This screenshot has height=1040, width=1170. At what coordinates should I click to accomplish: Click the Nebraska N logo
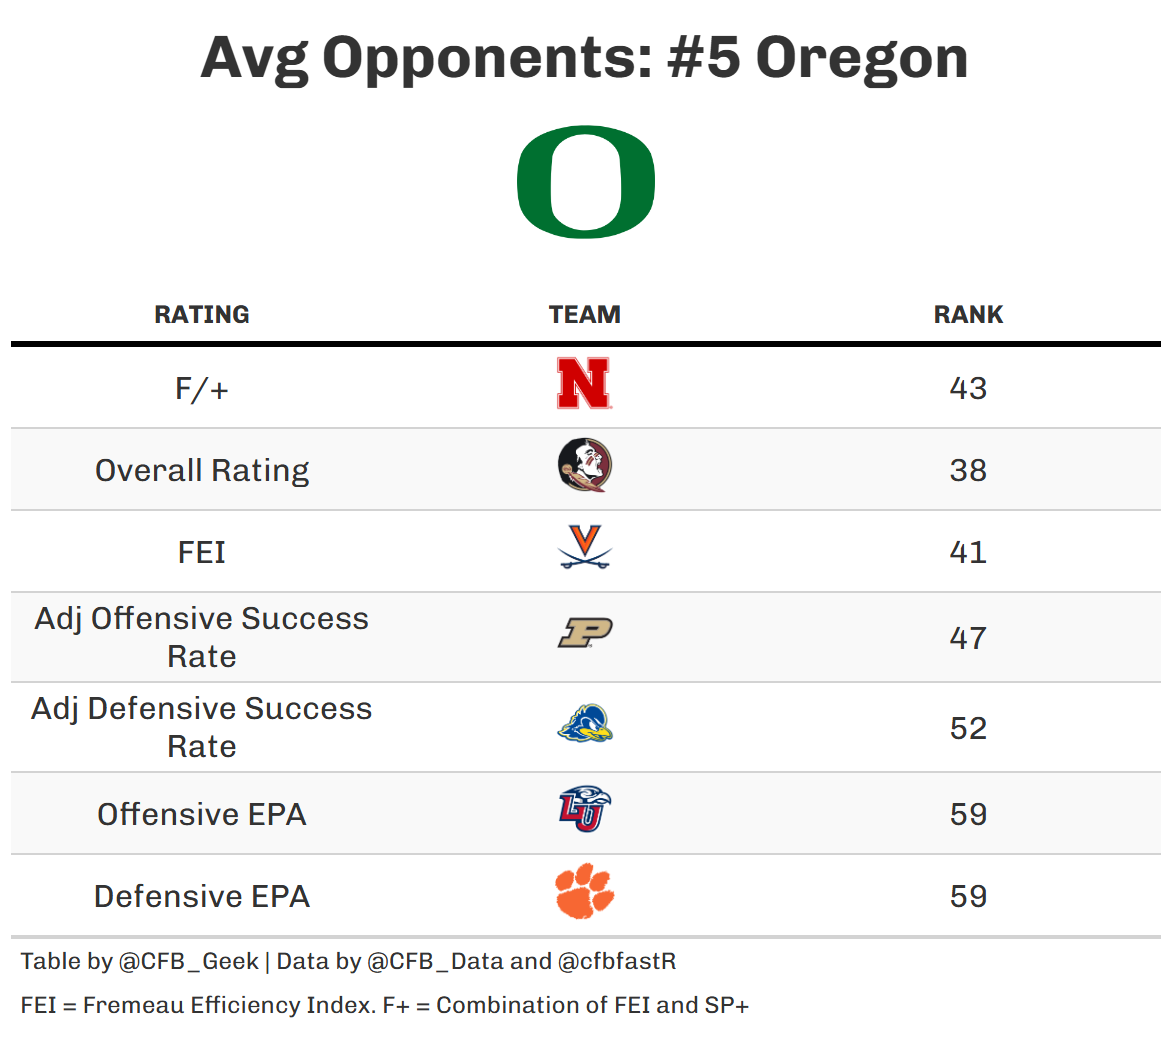(584, 384)
